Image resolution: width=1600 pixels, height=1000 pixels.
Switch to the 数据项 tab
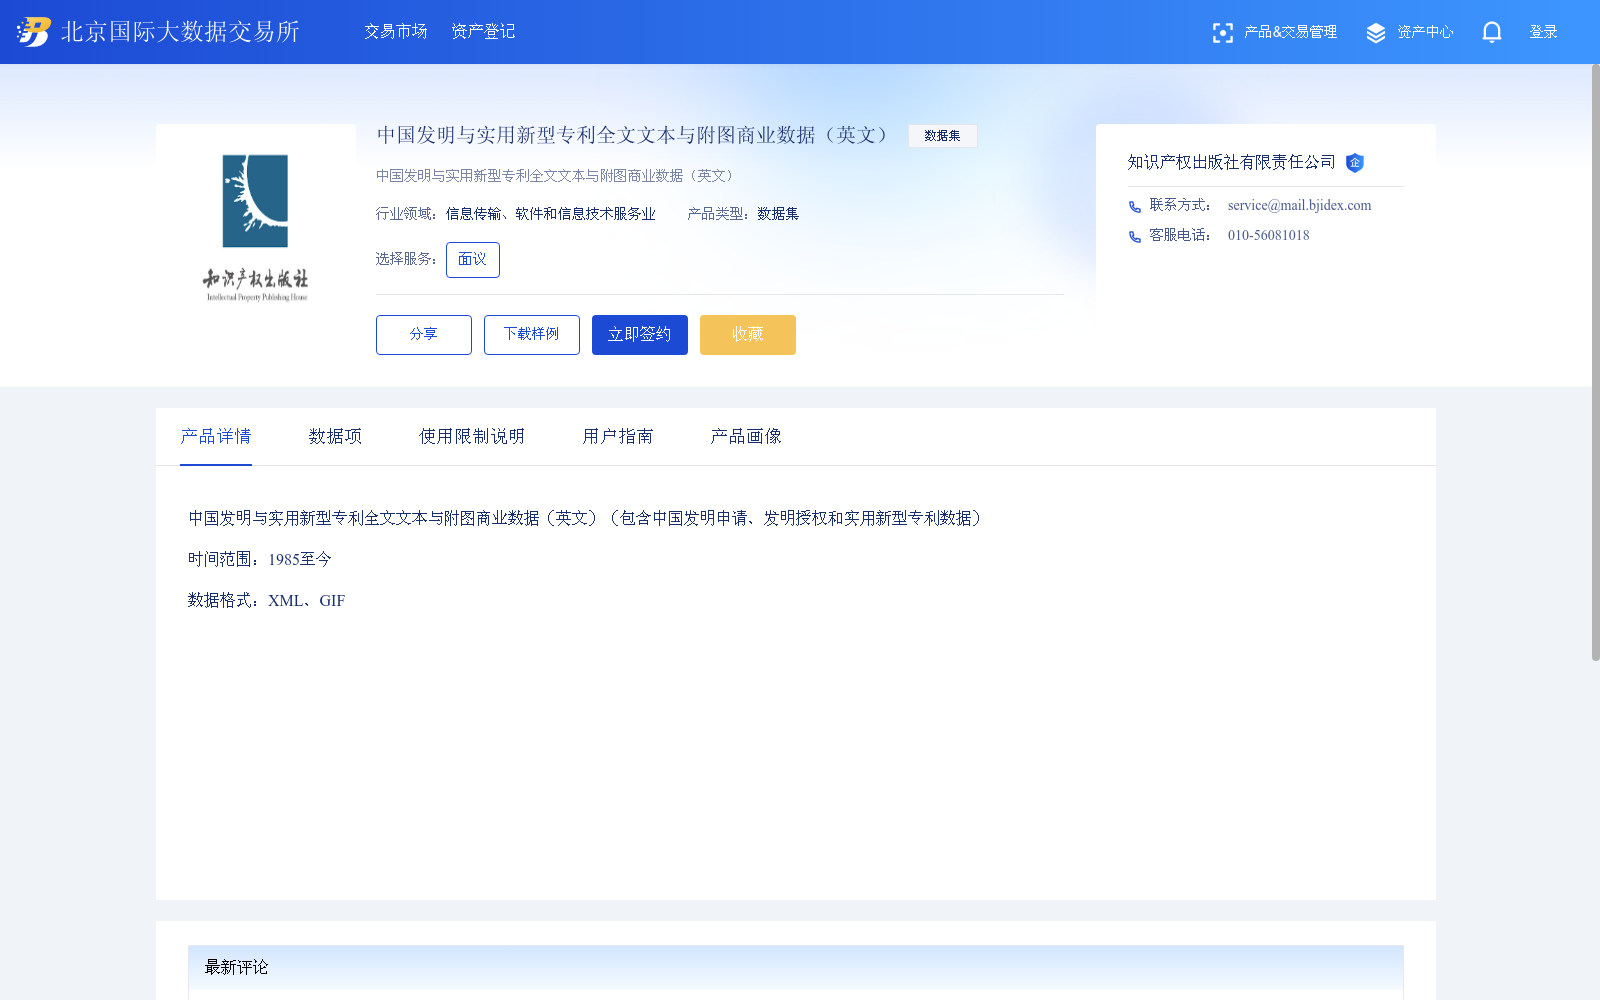[335, 437]
